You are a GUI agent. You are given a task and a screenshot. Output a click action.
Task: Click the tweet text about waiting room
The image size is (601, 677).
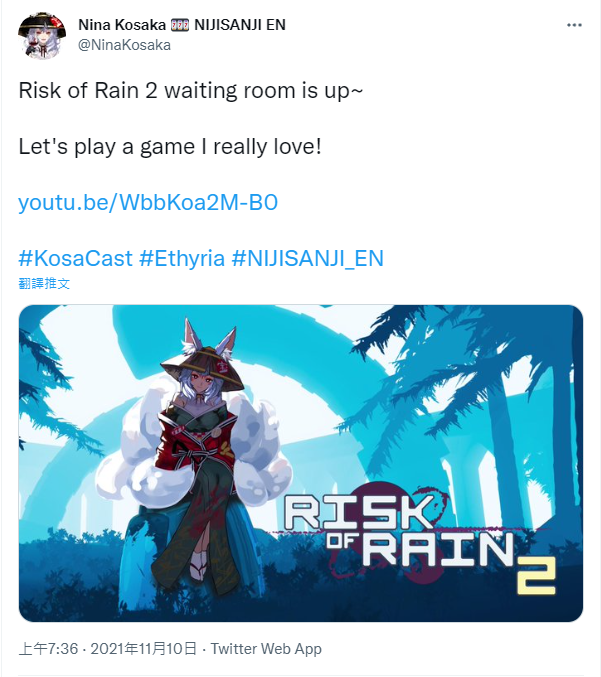191,91
